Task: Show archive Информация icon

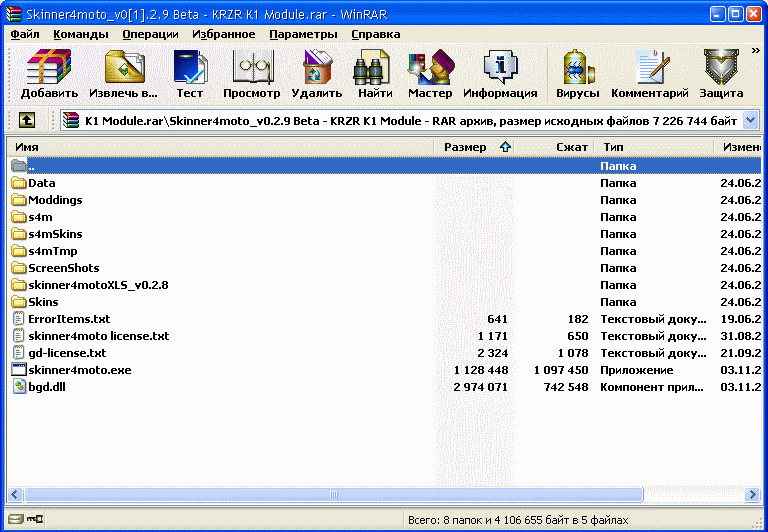Action: pos(500,67)
